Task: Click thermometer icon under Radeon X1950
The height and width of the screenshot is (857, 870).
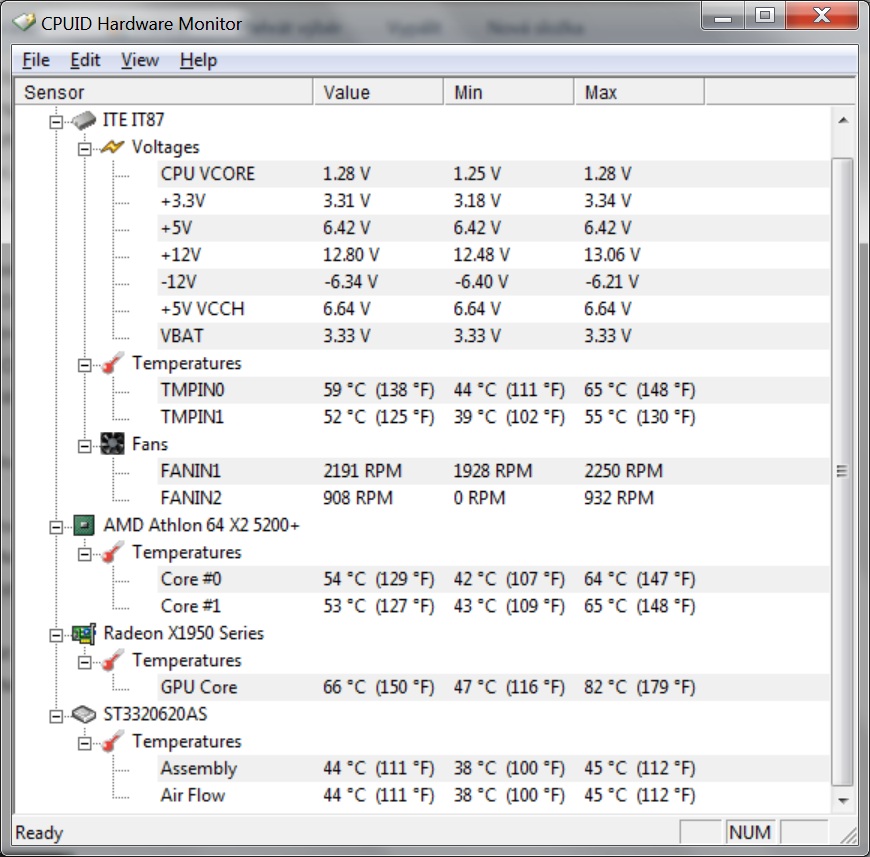Action: coord(113,661)
